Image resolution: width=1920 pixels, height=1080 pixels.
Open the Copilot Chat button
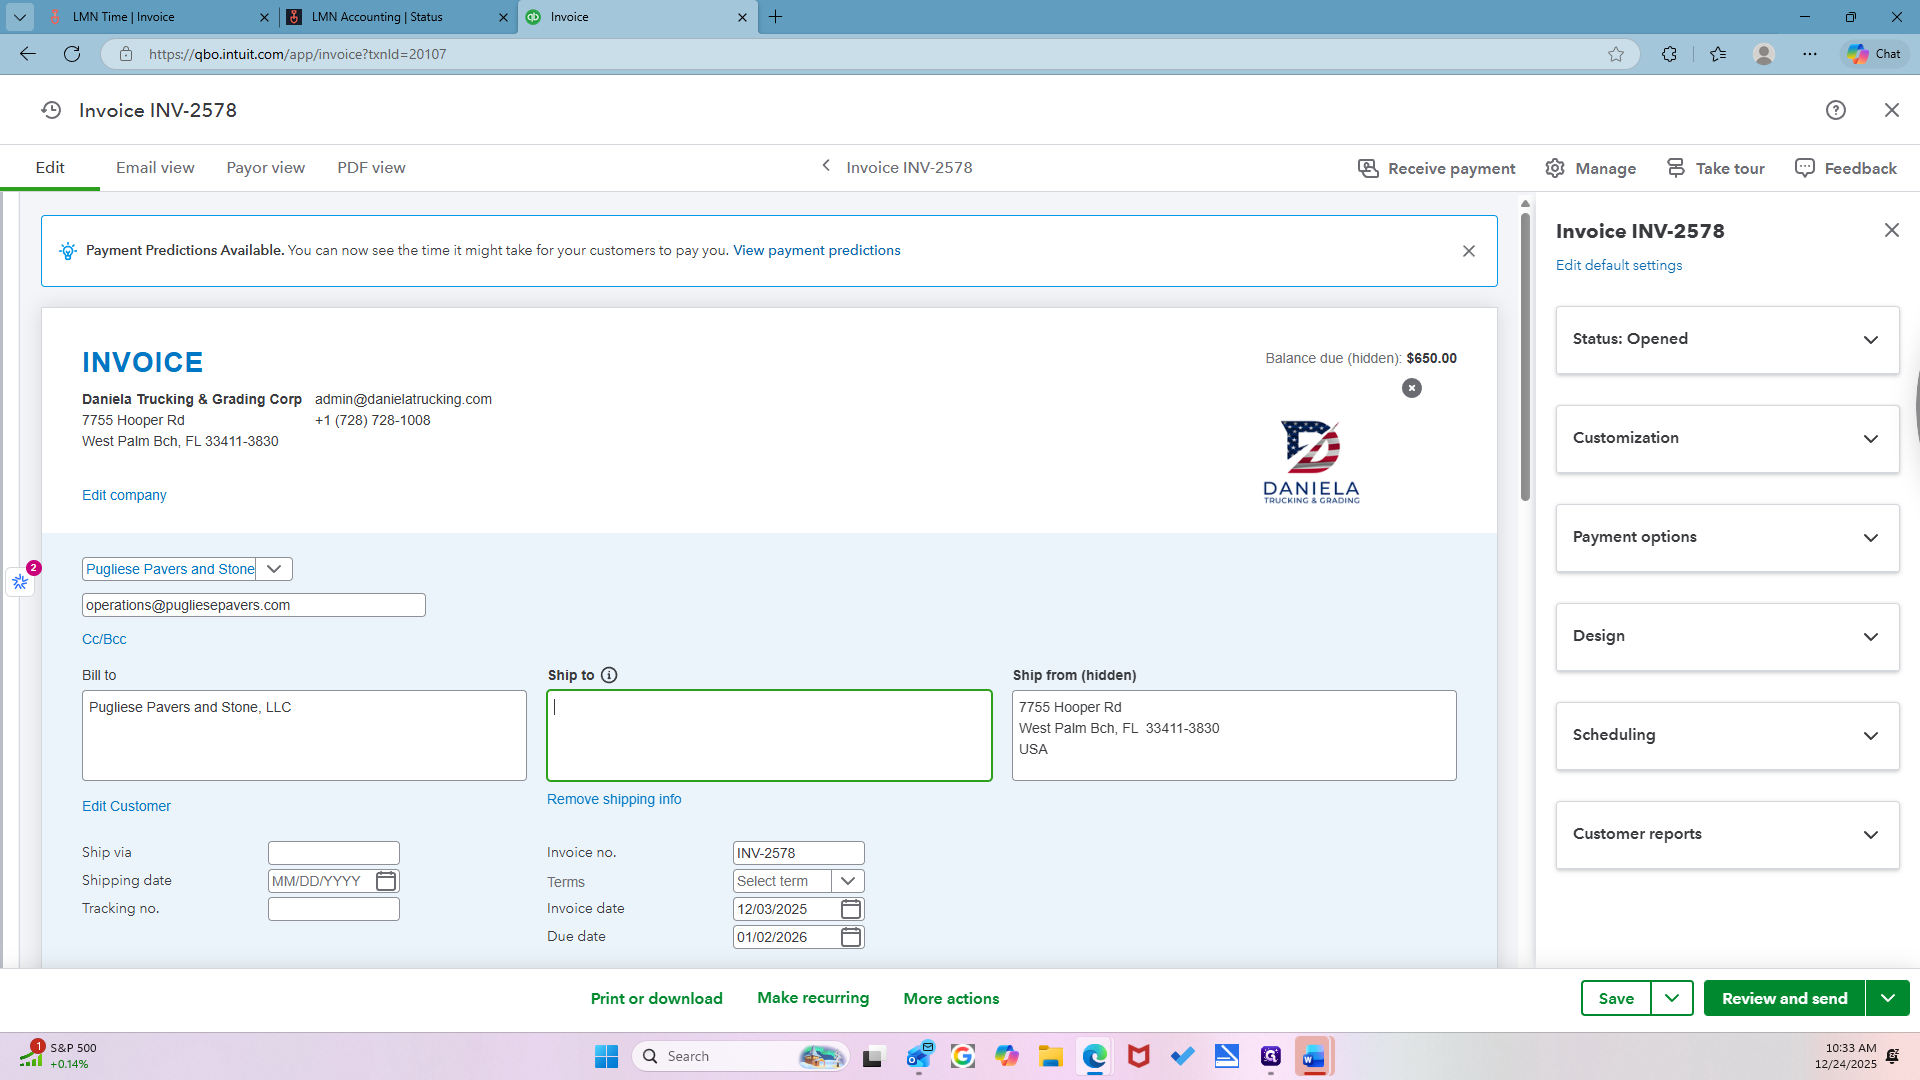click(1874, 54)
